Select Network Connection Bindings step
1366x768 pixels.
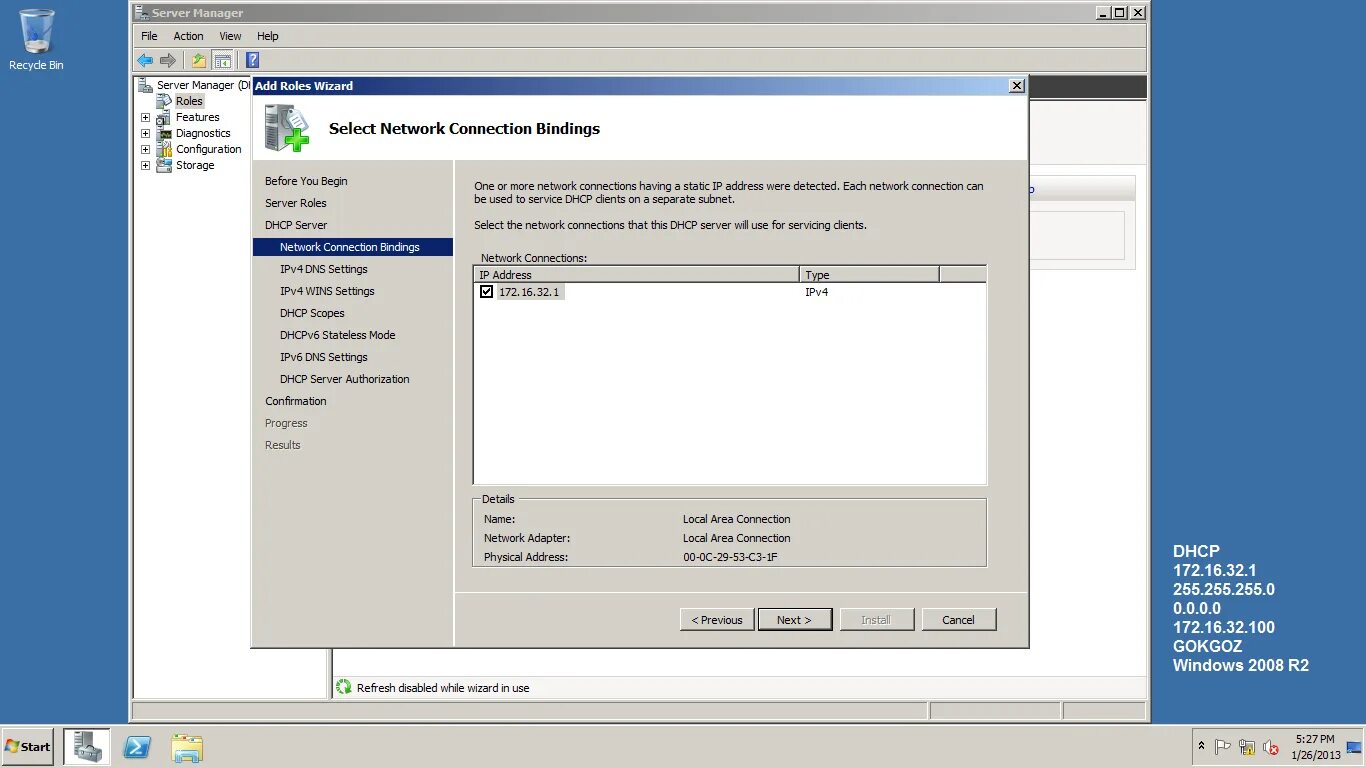352,247
